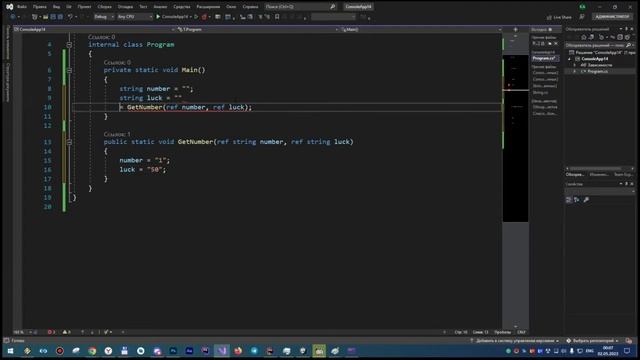640x360 pixels.
Task: Click the warnings count indicator in status strip
Action: (67, 332)
